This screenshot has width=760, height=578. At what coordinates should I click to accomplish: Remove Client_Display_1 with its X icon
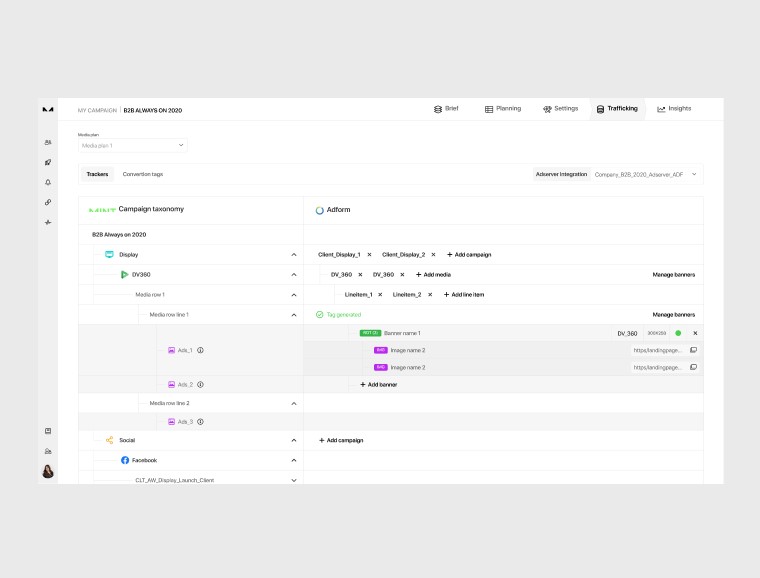pyautogui.click(x=369, y=255)
